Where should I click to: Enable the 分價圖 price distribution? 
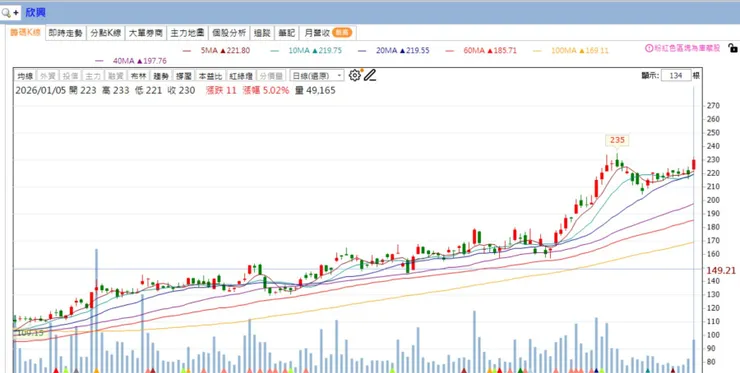coord(272,76)
